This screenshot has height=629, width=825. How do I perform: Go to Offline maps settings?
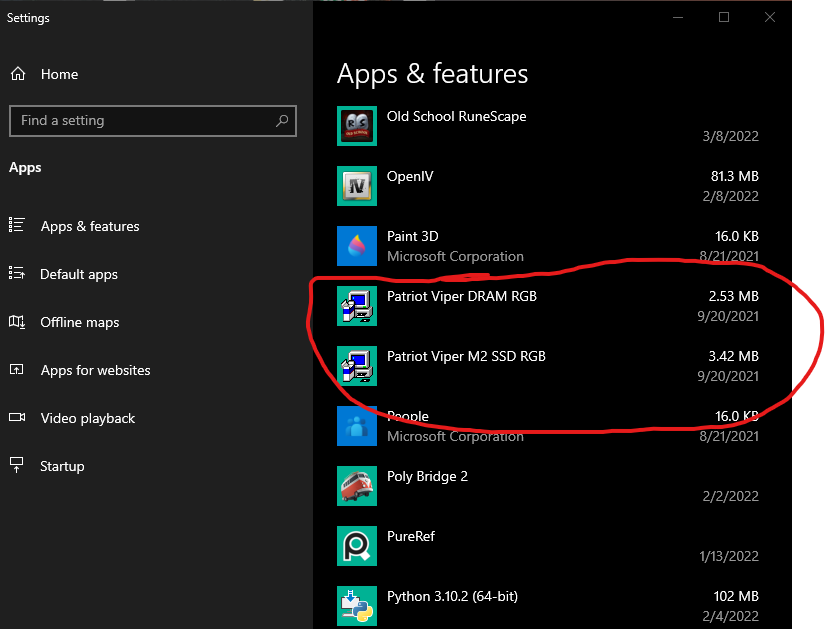(80, 323)
